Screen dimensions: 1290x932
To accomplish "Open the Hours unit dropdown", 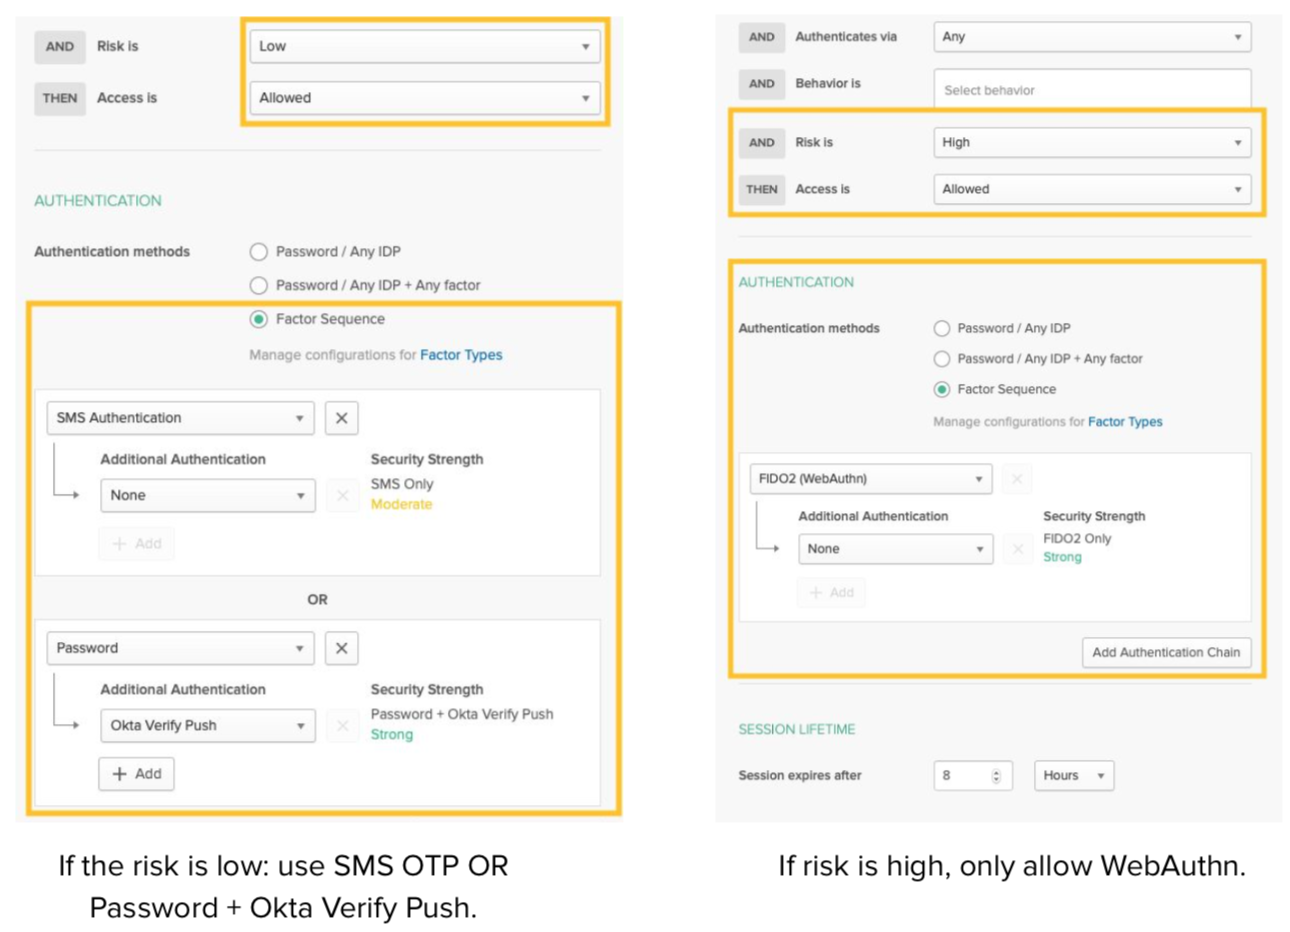I will pos(1073,776).
